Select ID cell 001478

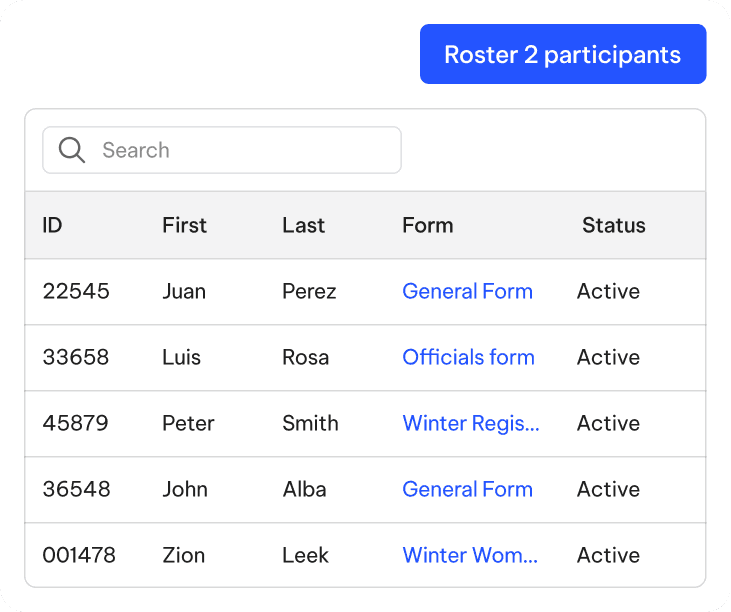coord(79,555)
